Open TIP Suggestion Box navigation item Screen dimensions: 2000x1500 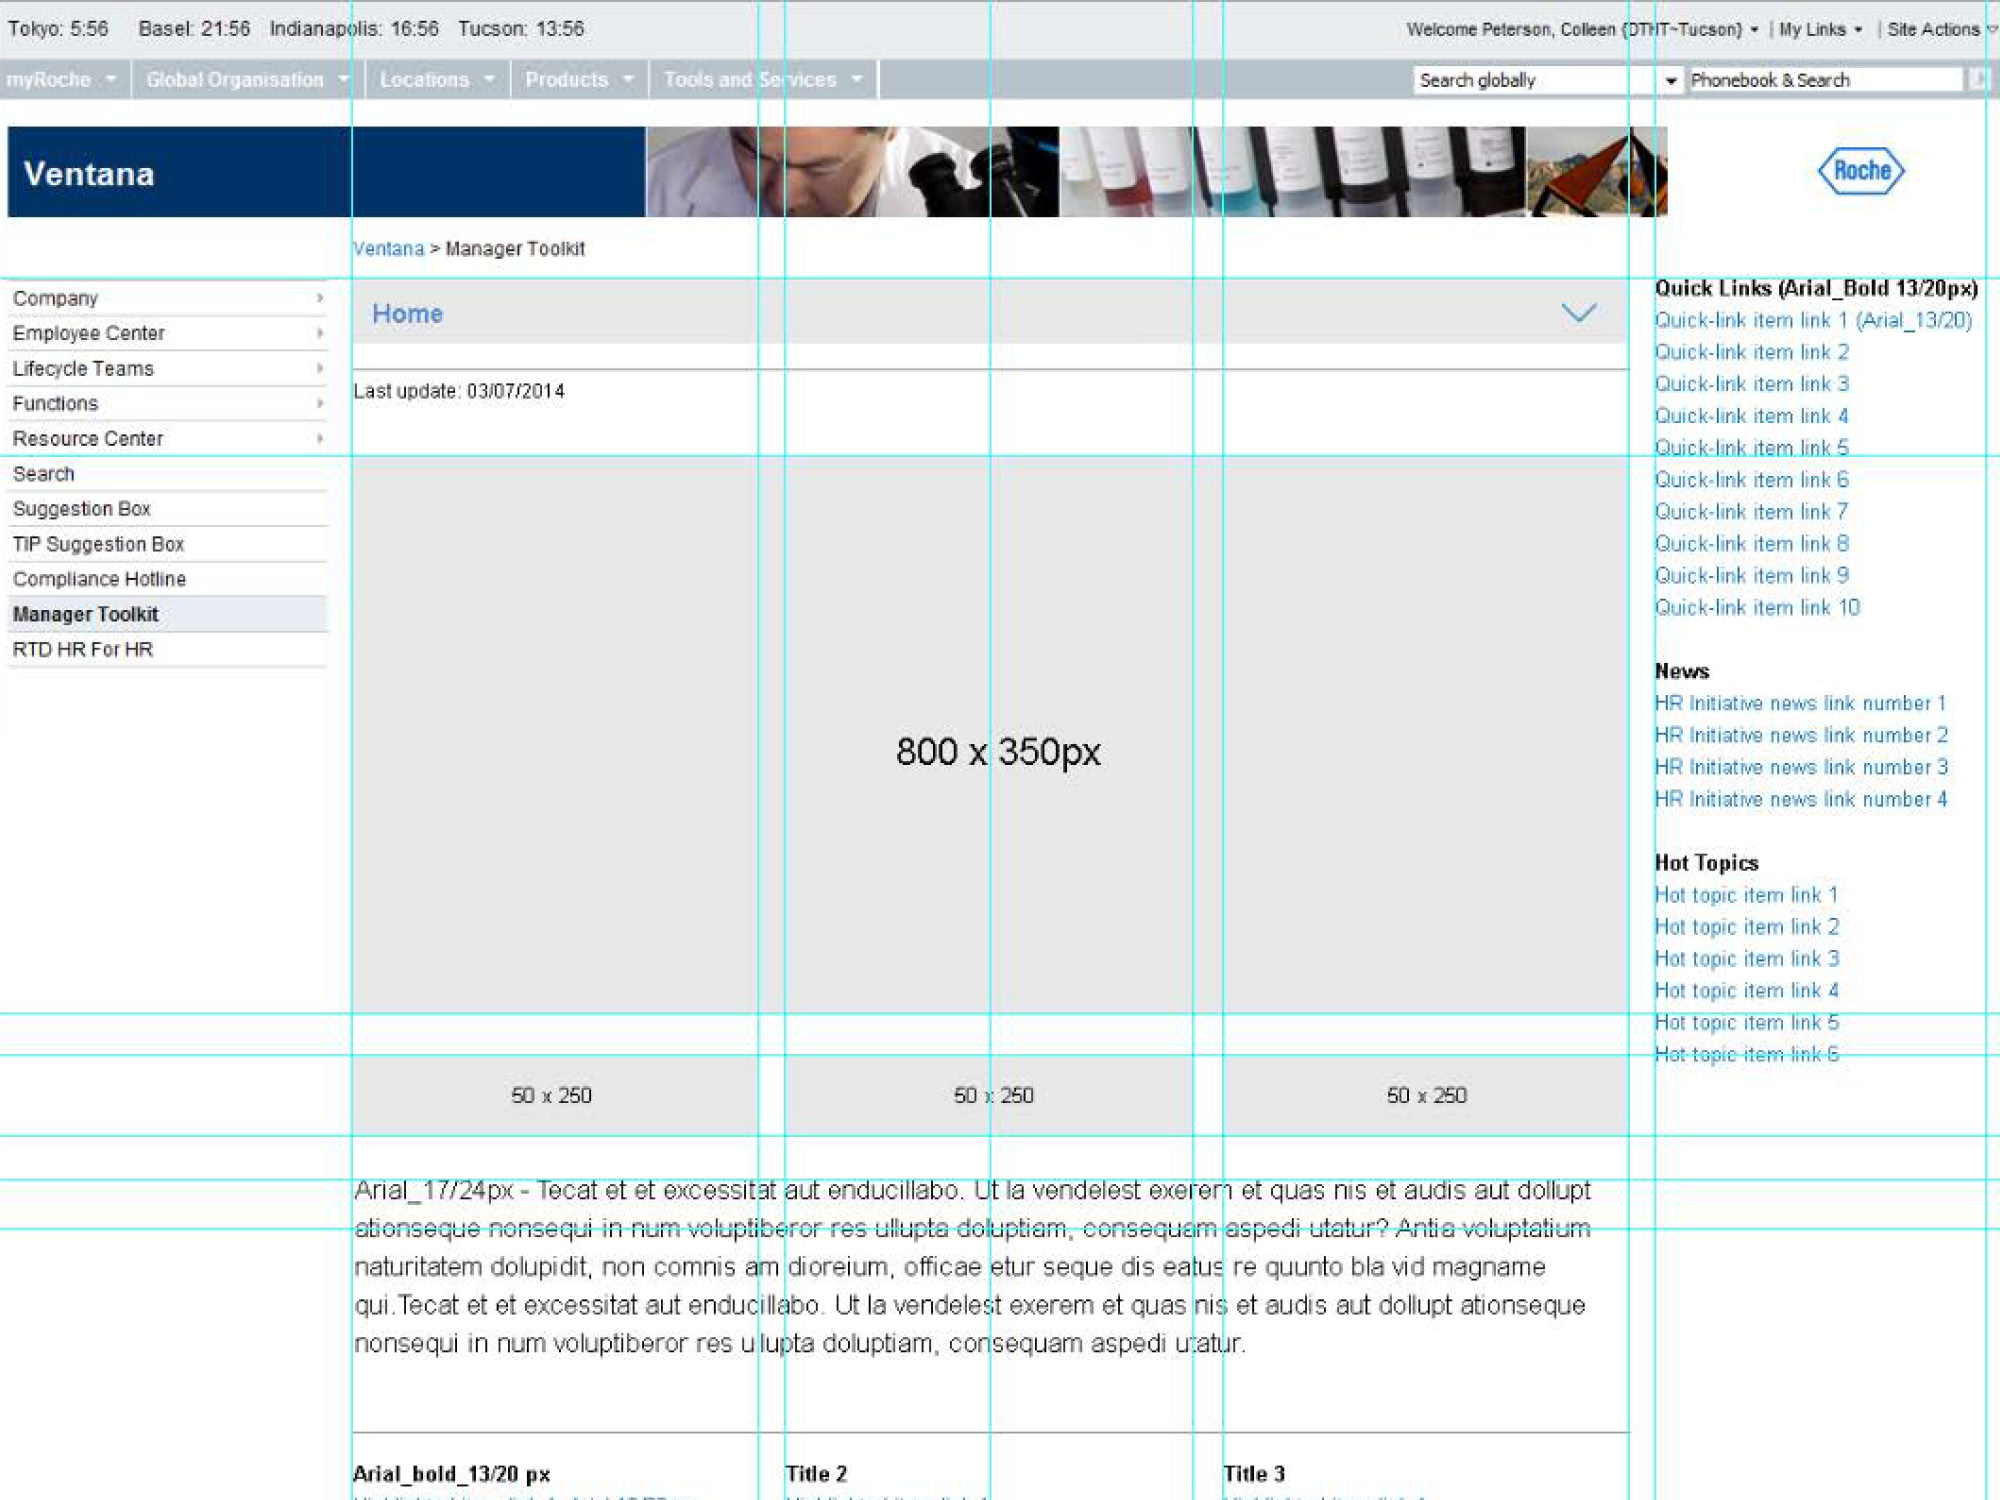click(x=167, y=543)
